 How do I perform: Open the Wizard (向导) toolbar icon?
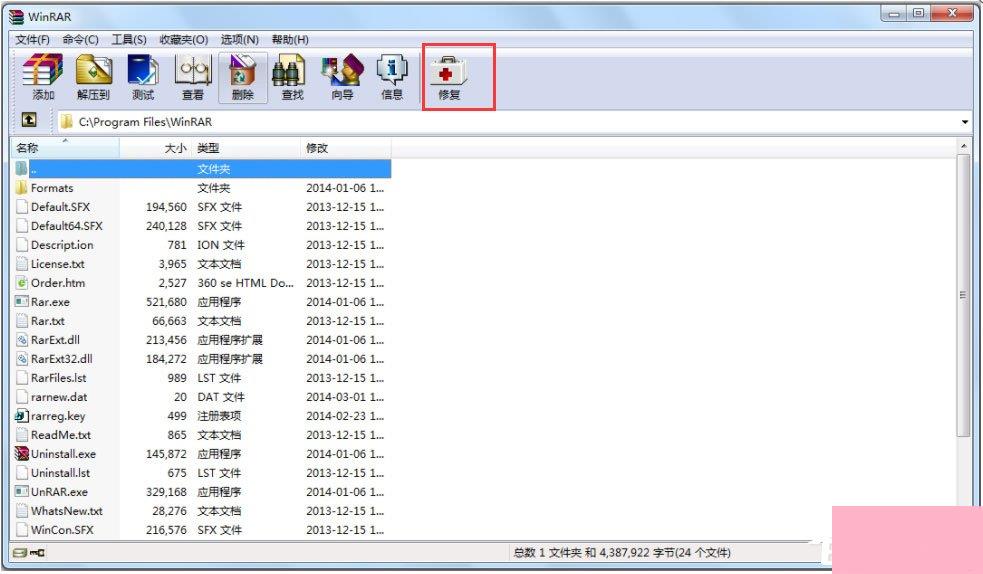(342, 70)
